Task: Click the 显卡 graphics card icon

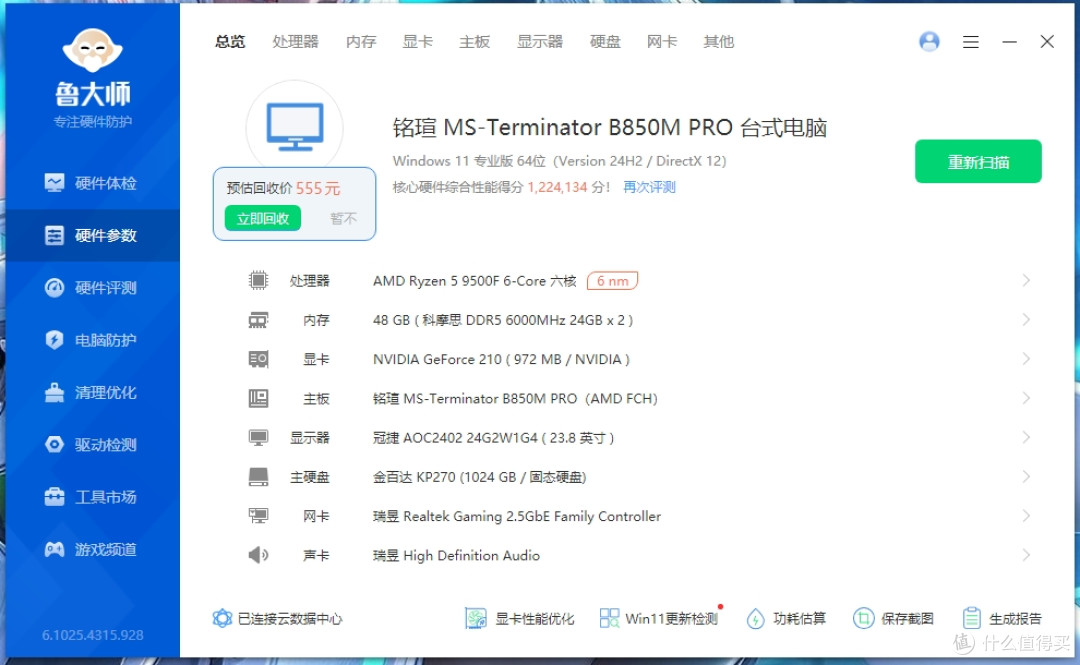Action: coord(258,359)
